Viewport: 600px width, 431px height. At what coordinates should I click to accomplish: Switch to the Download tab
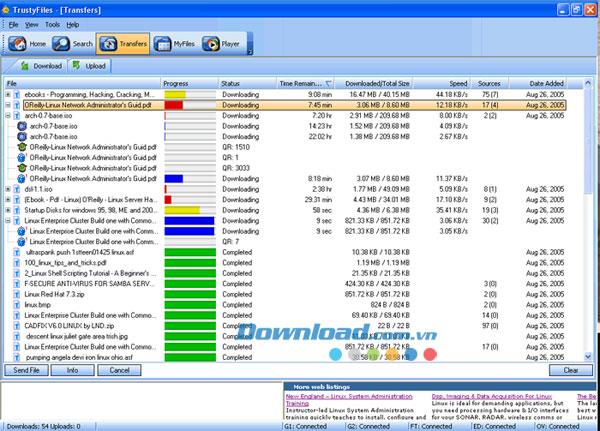point(41,66)
